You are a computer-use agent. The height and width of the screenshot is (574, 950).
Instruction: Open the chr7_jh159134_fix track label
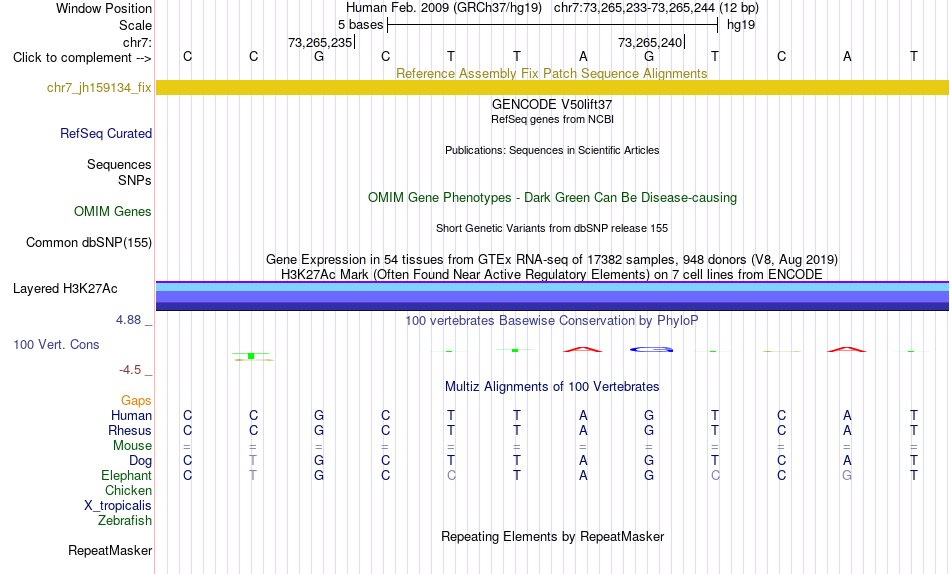[99, 87]
